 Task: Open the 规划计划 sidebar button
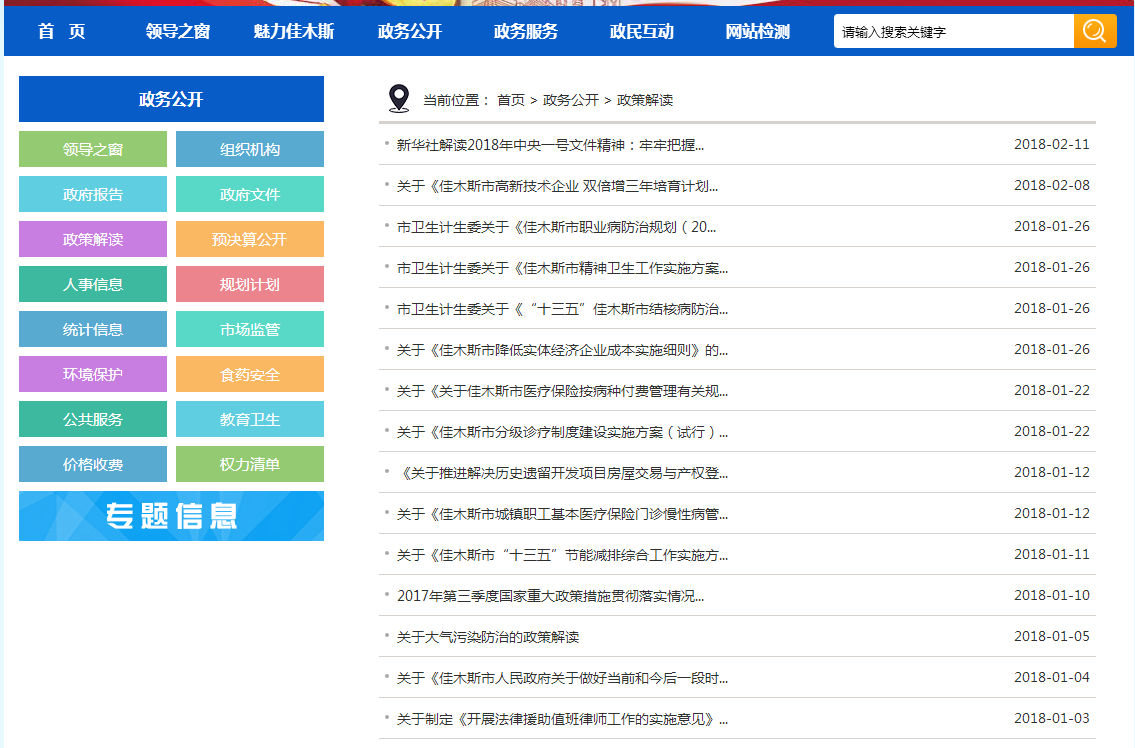coord(250,285)
